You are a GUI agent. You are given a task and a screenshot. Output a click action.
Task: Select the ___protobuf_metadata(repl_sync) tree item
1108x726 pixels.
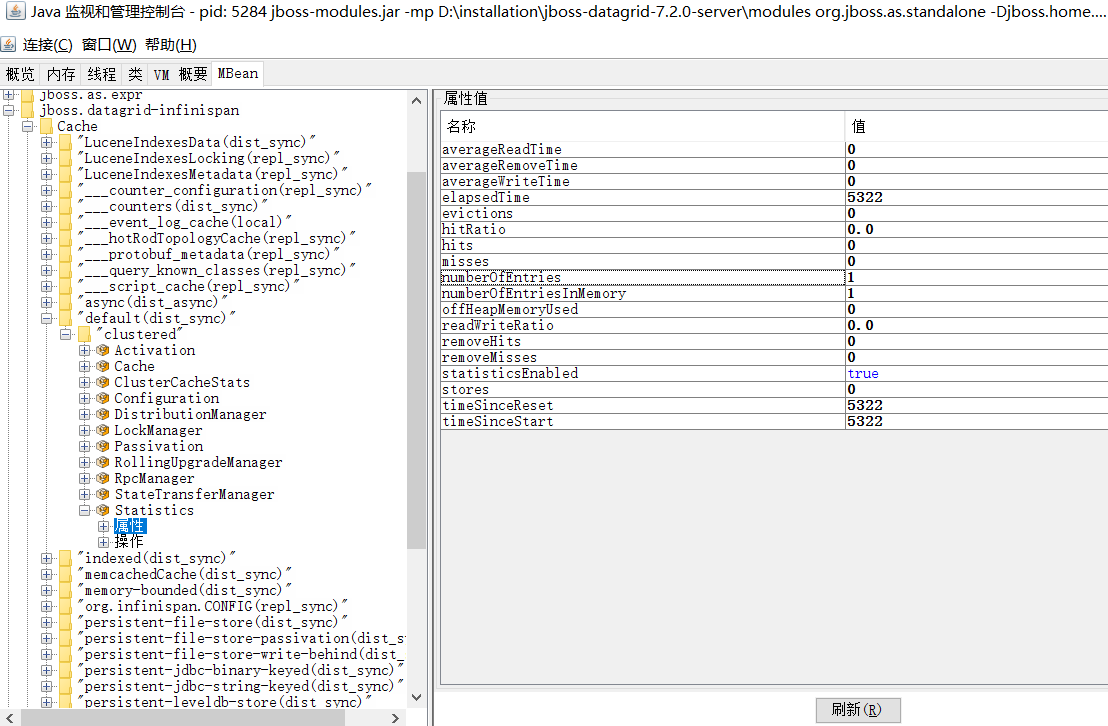209,254
